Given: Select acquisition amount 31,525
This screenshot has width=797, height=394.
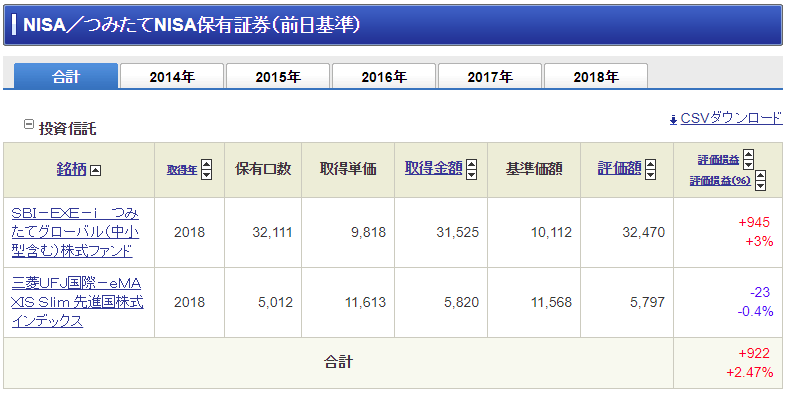Looking at the screenshot, I should click(457, 233).
